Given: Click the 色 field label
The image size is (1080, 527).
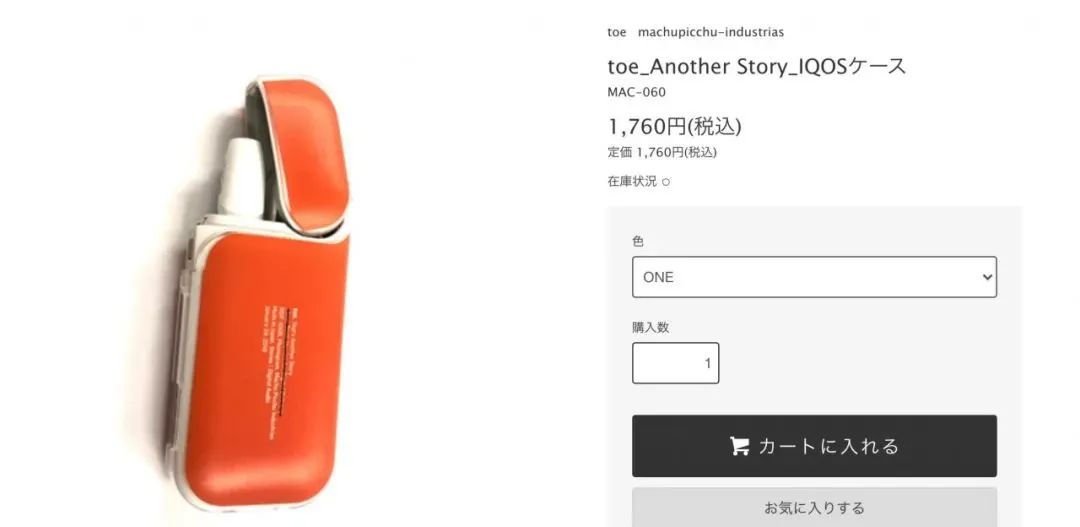Looking at the screenshot, I should 638,241.
